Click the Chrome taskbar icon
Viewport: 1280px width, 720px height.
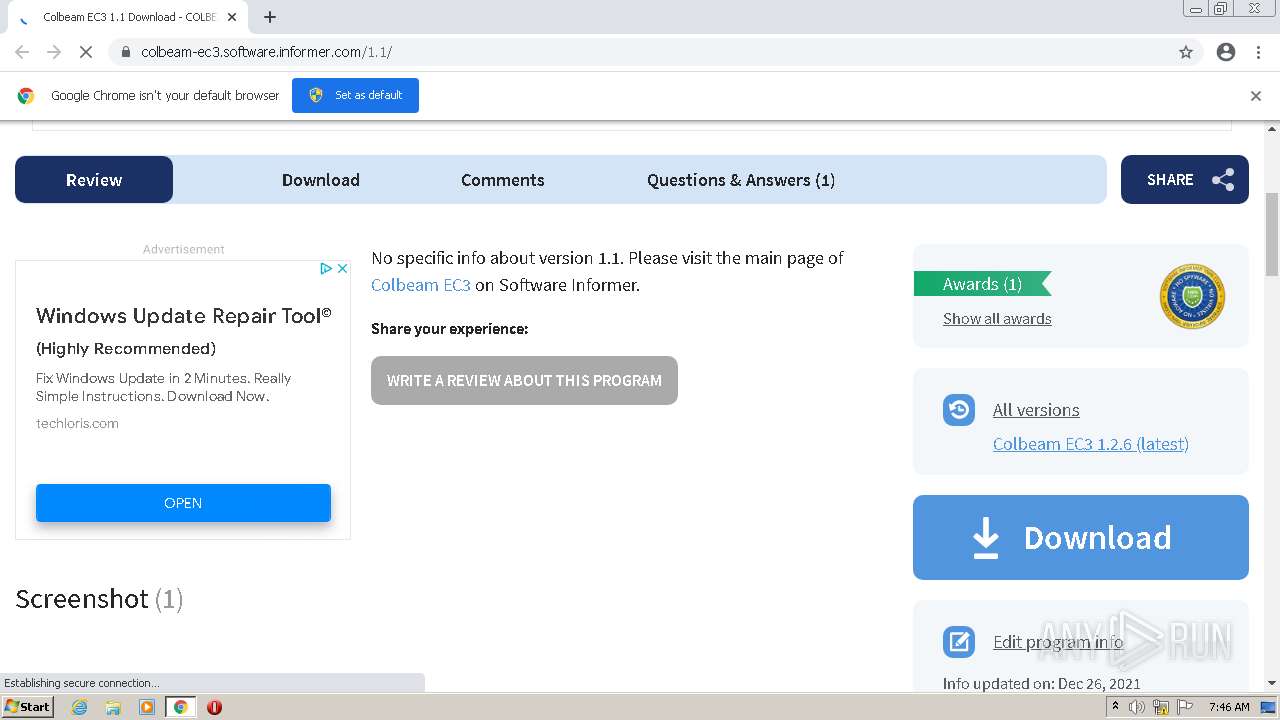tap(180, 707)
